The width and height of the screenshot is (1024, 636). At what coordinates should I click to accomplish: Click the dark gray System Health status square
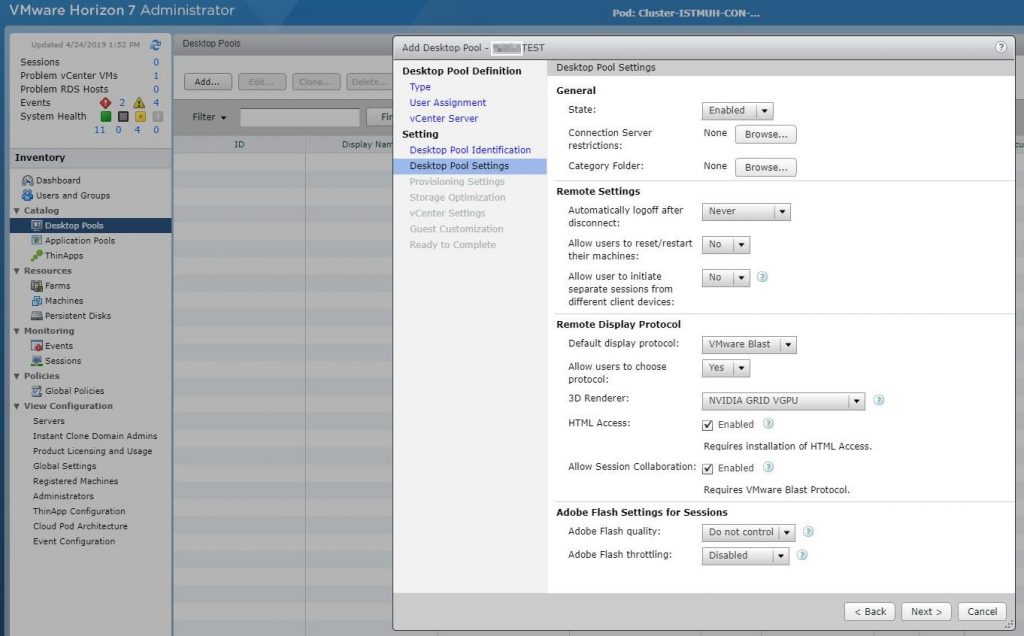123,116
